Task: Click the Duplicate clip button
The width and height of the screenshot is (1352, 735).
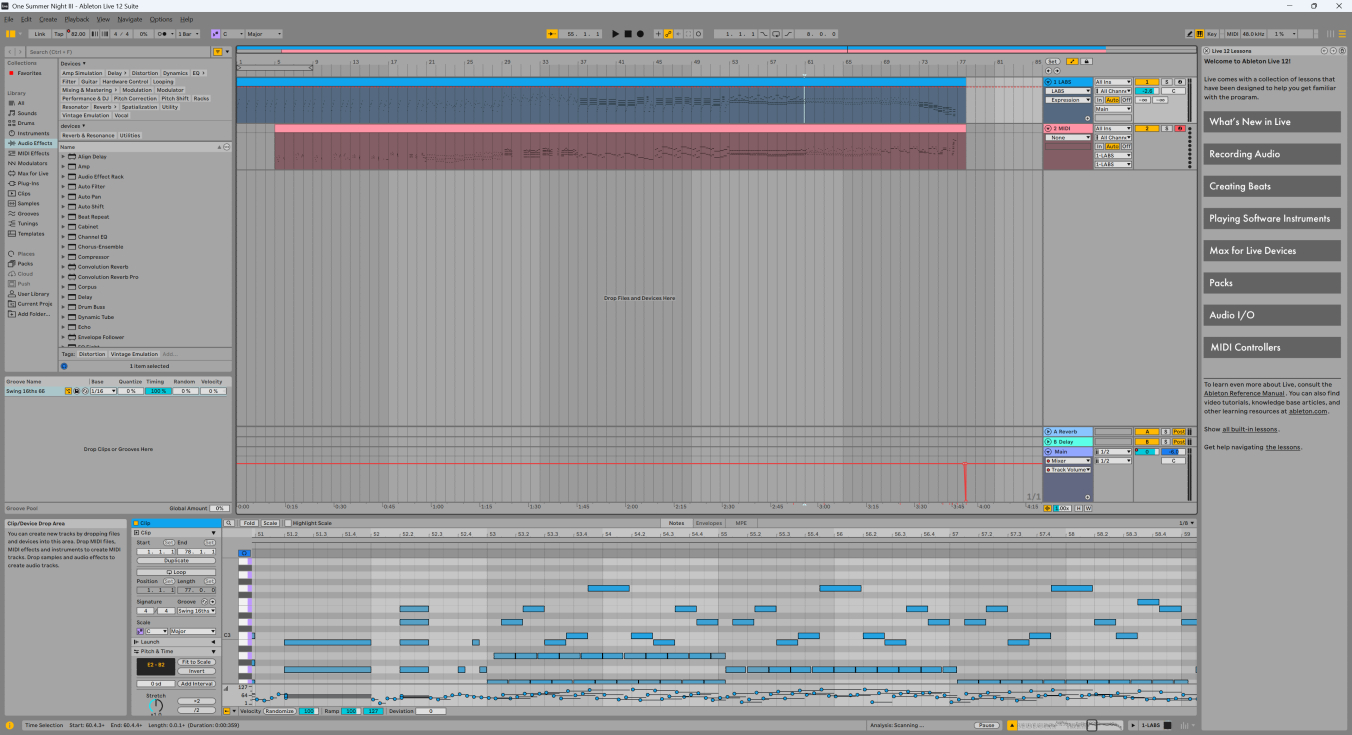Action: coord(176,561)
